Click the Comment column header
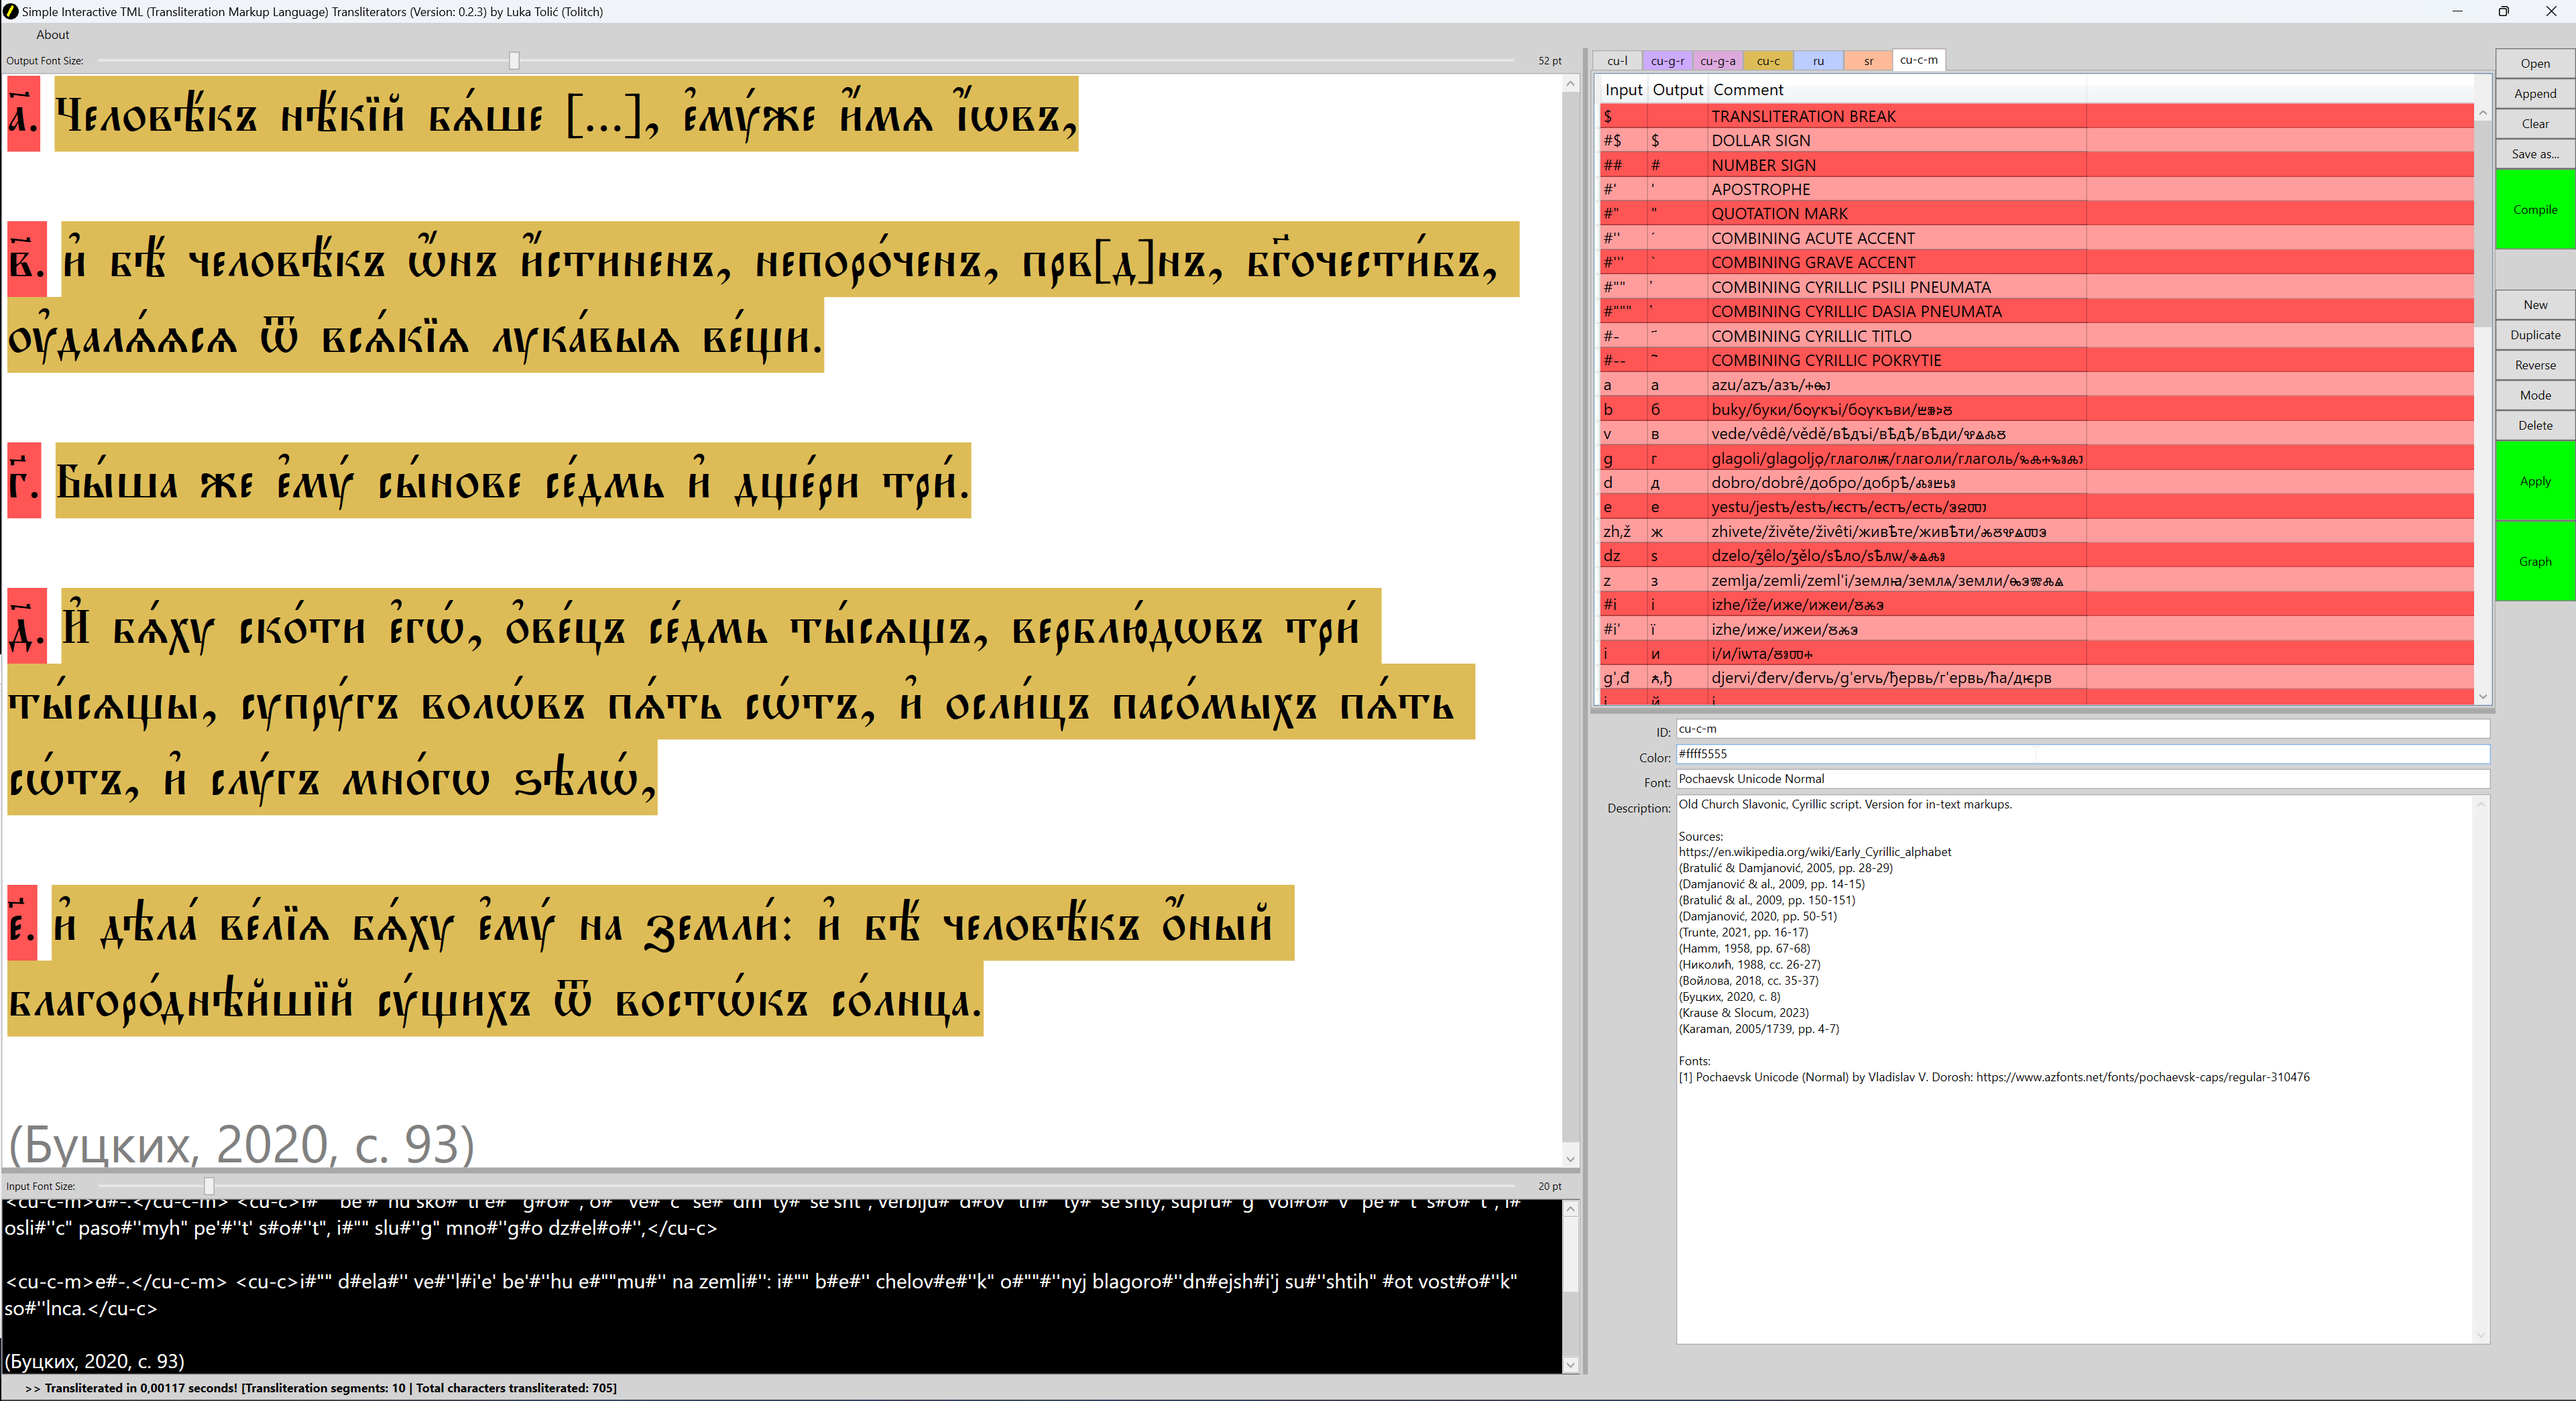Screen dimensions: 2576x1401 click(1748, 90)
